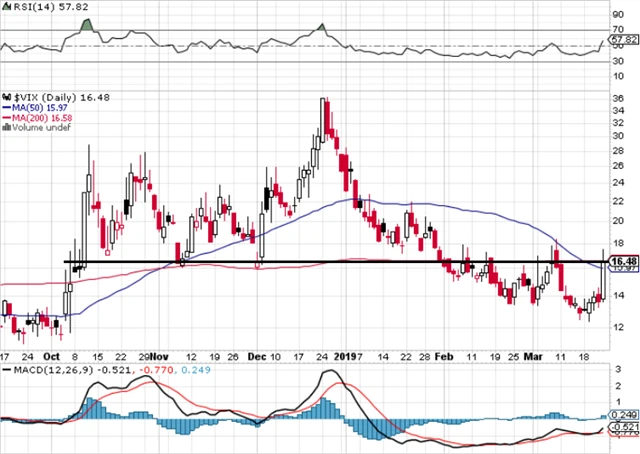Click the black horizontal support line
Image resolution: width=640 pixels, height=454 pixels.
(300, 262)
